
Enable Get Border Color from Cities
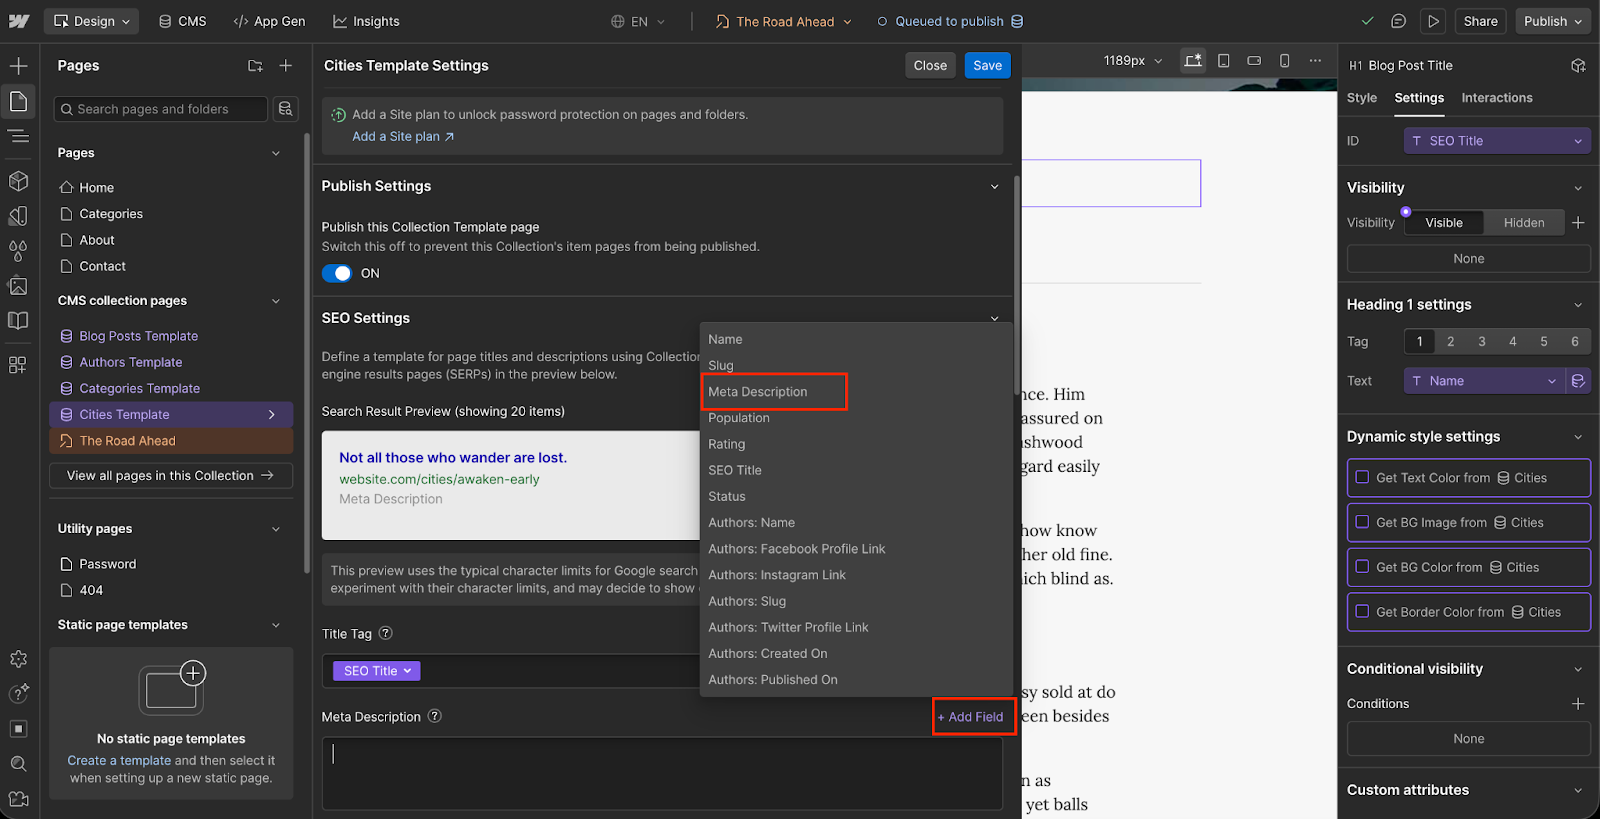1362,611
